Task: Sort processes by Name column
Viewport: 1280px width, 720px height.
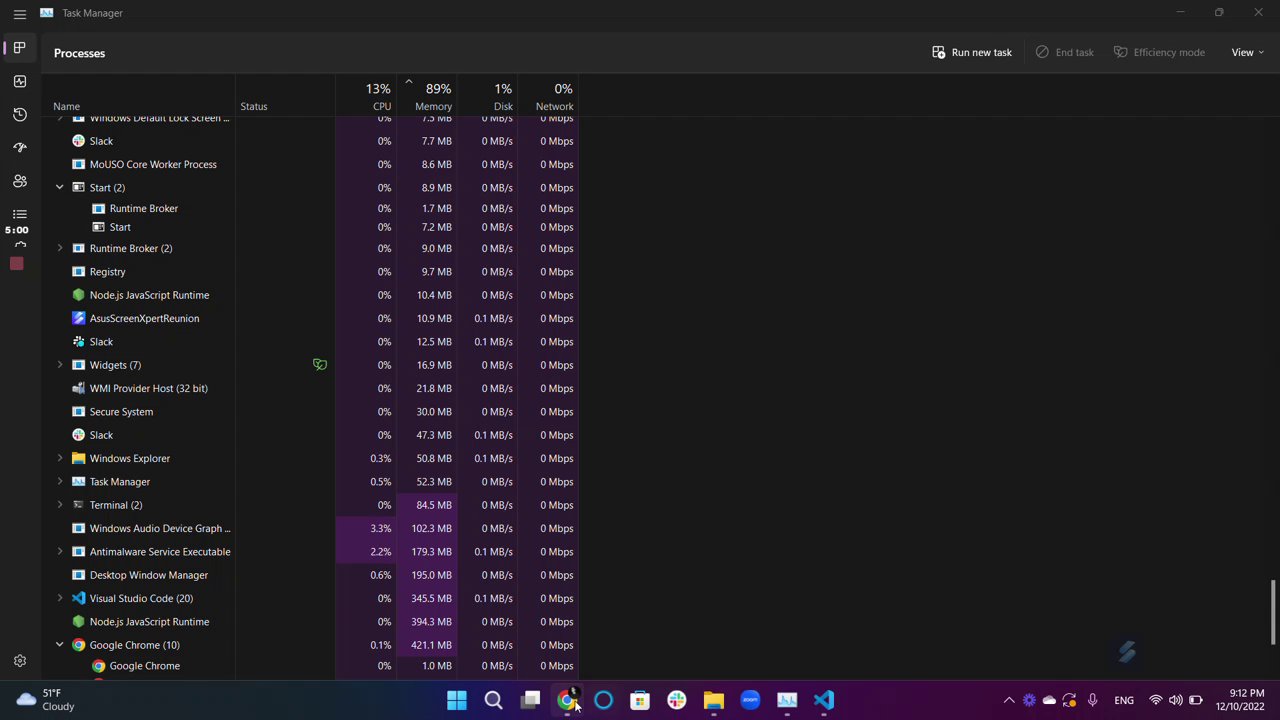Action: [66, 106]
